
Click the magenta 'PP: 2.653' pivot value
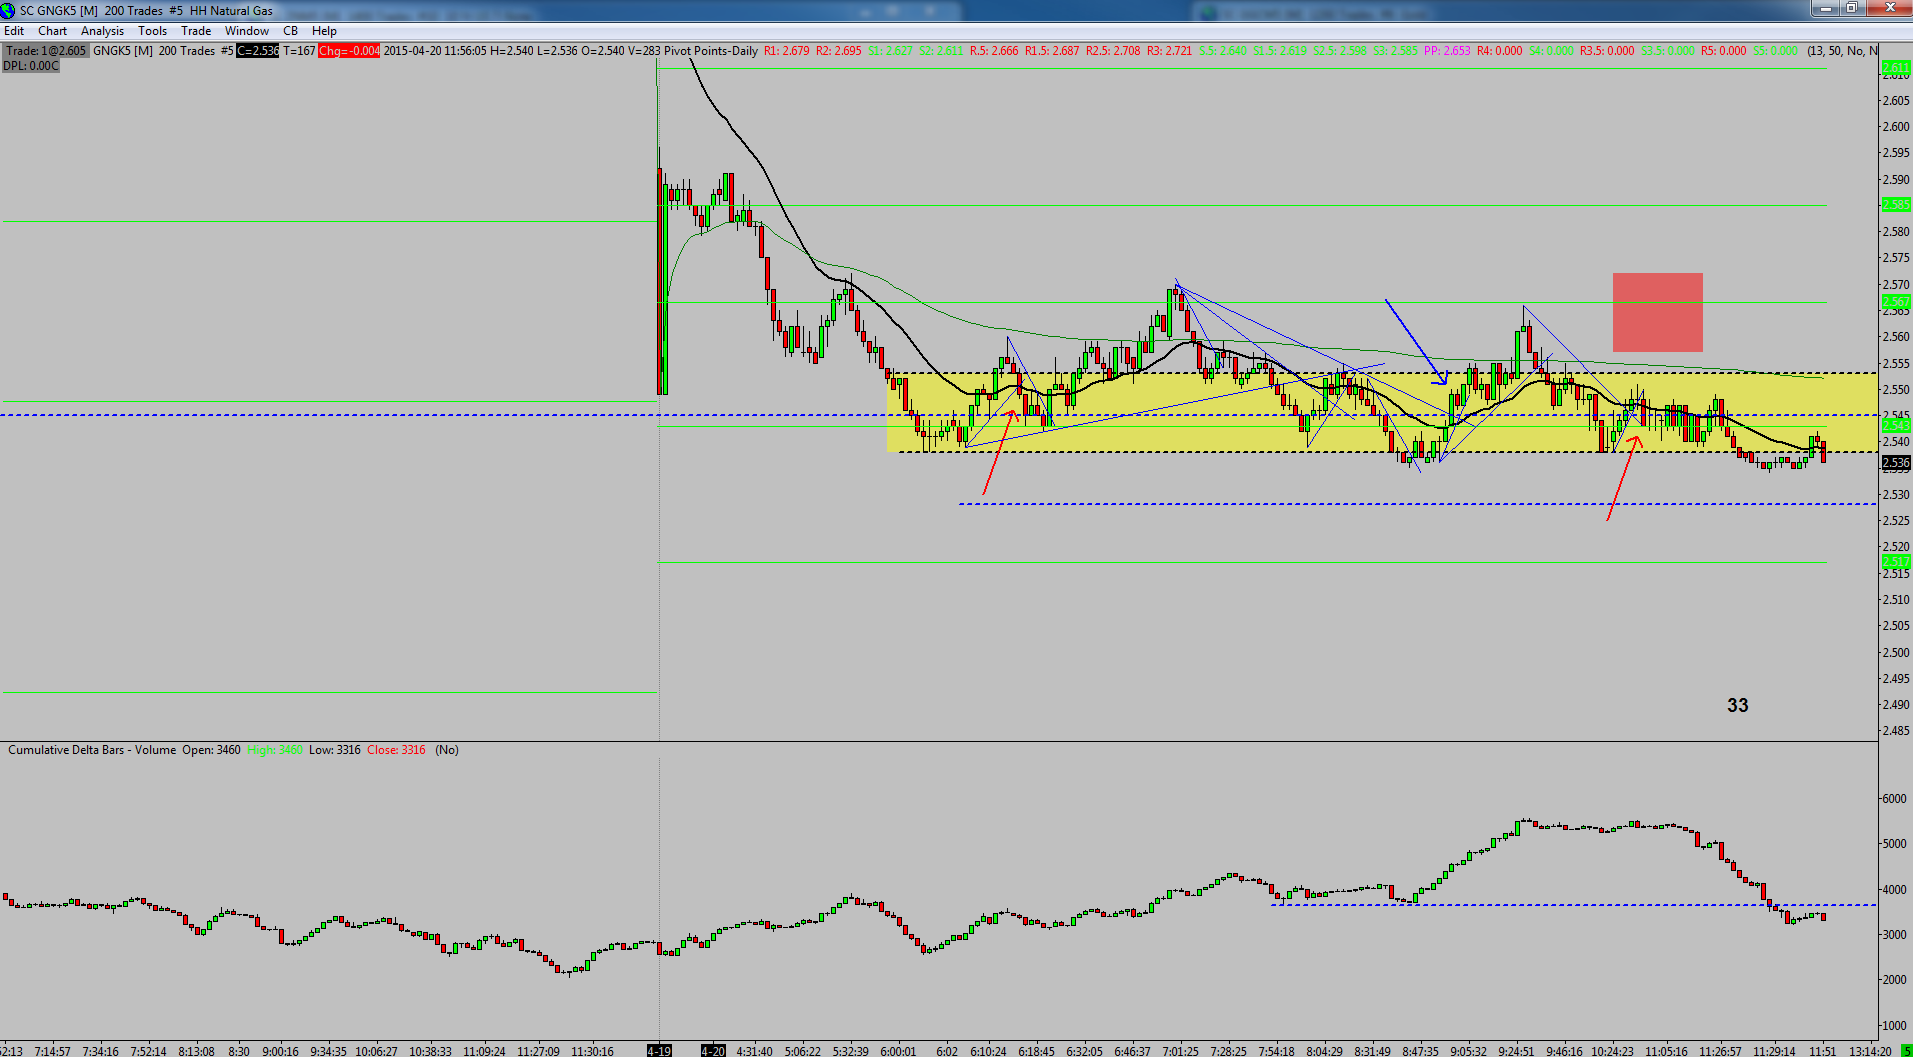[x=1447, y=51]
